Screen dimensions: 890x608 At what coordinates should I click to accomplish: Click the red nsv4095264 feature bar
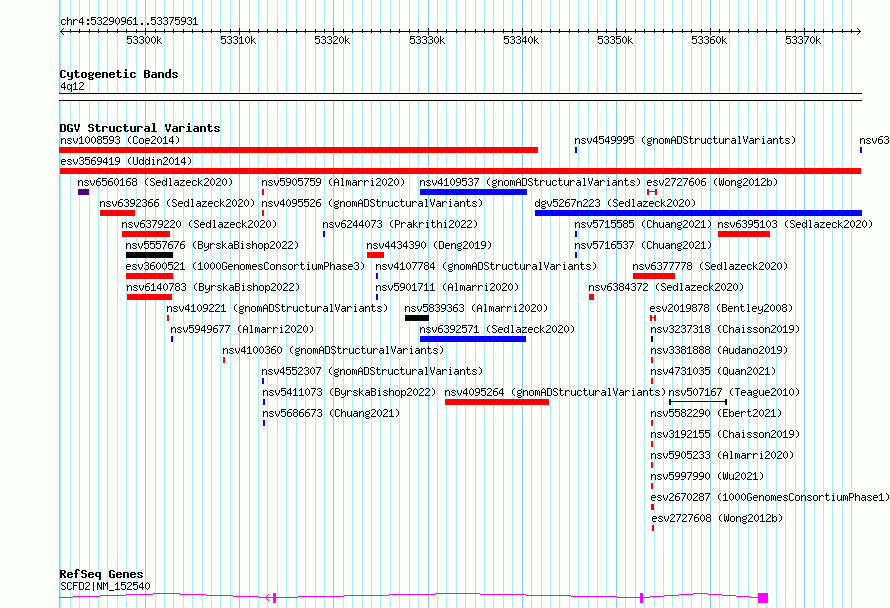click(497, 402)
